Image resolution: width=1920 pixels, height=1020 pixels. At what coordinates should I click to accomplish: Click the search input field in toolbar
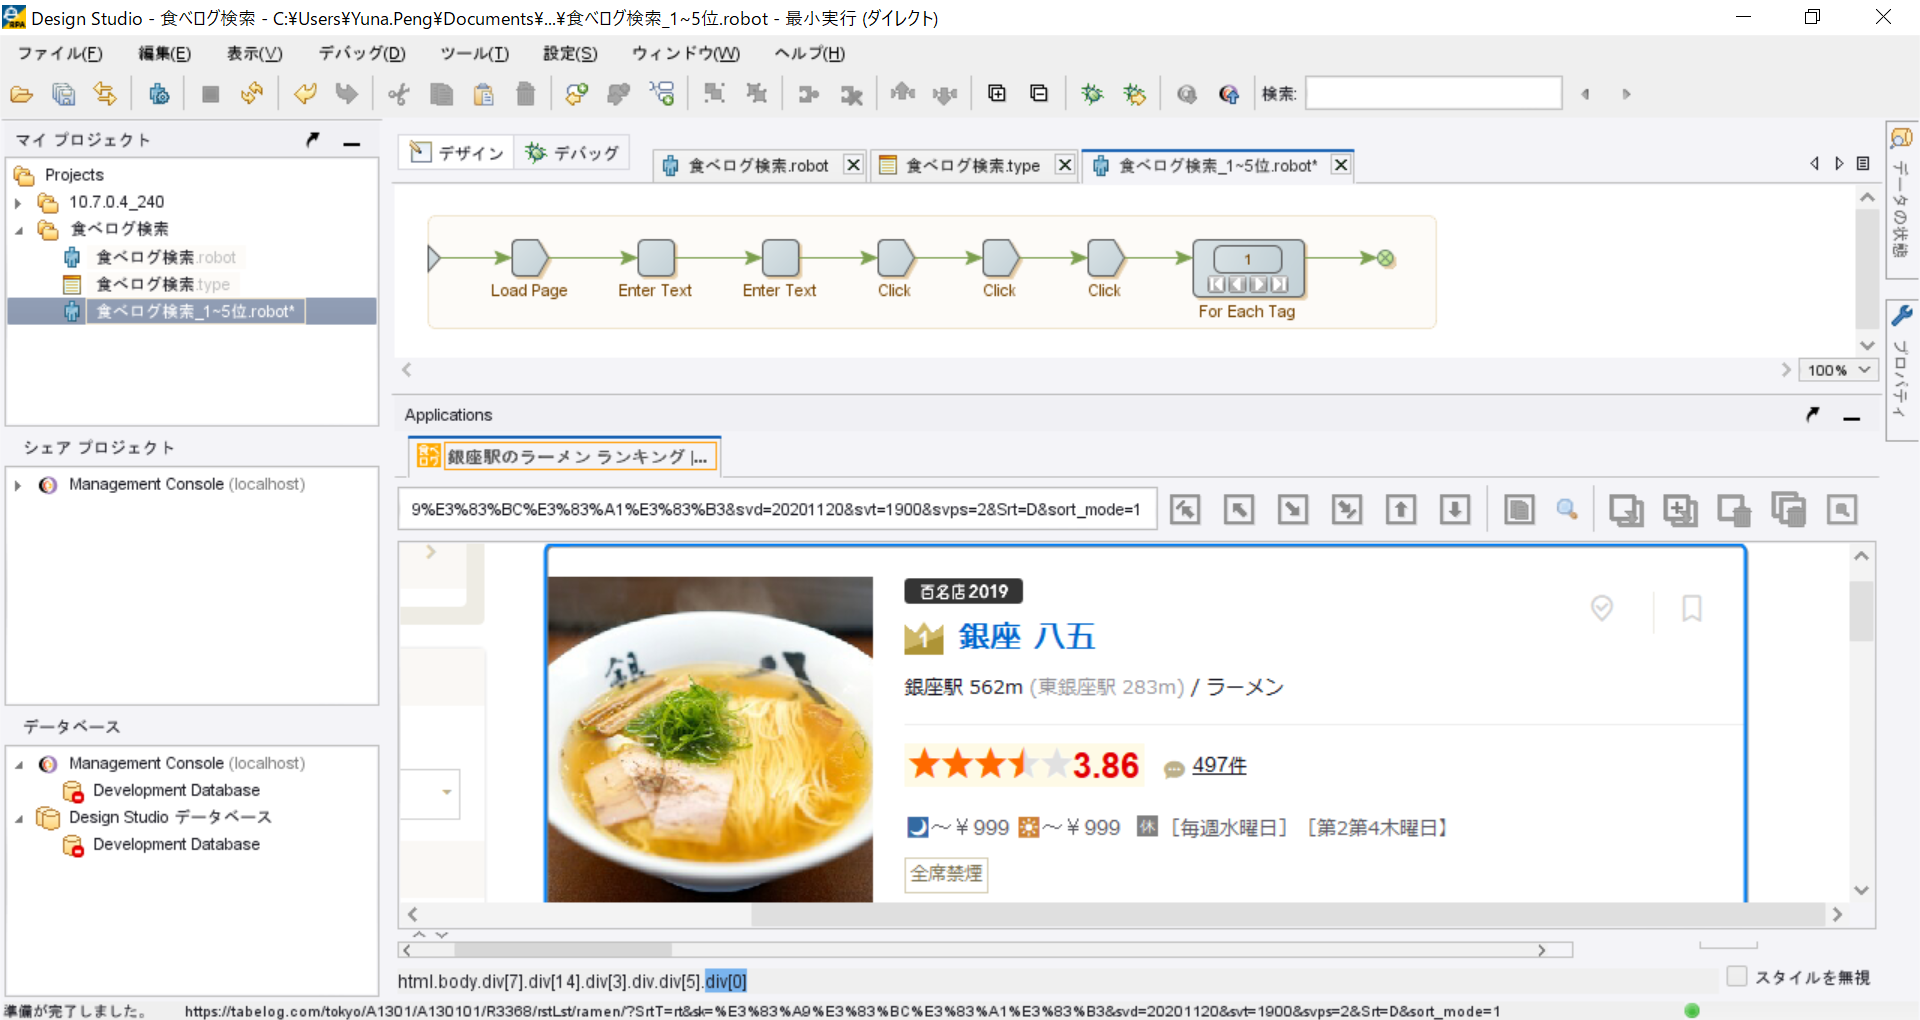point(1433,93)
